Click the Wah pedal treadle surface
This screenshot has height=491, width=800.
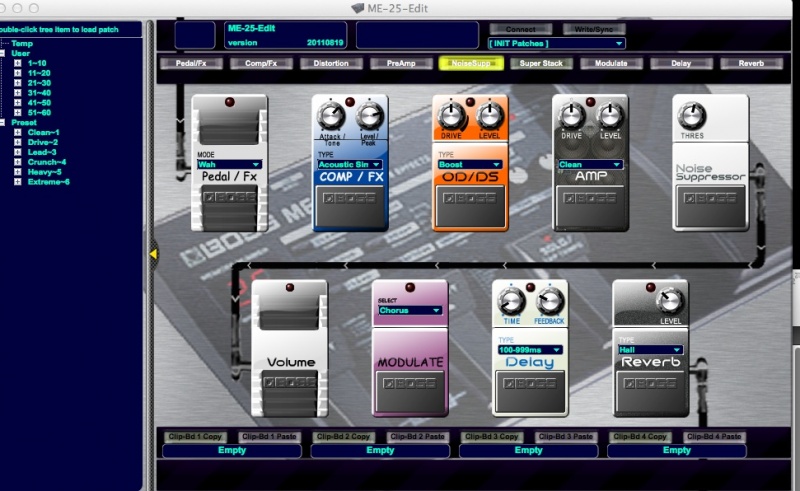click(230, 127)
